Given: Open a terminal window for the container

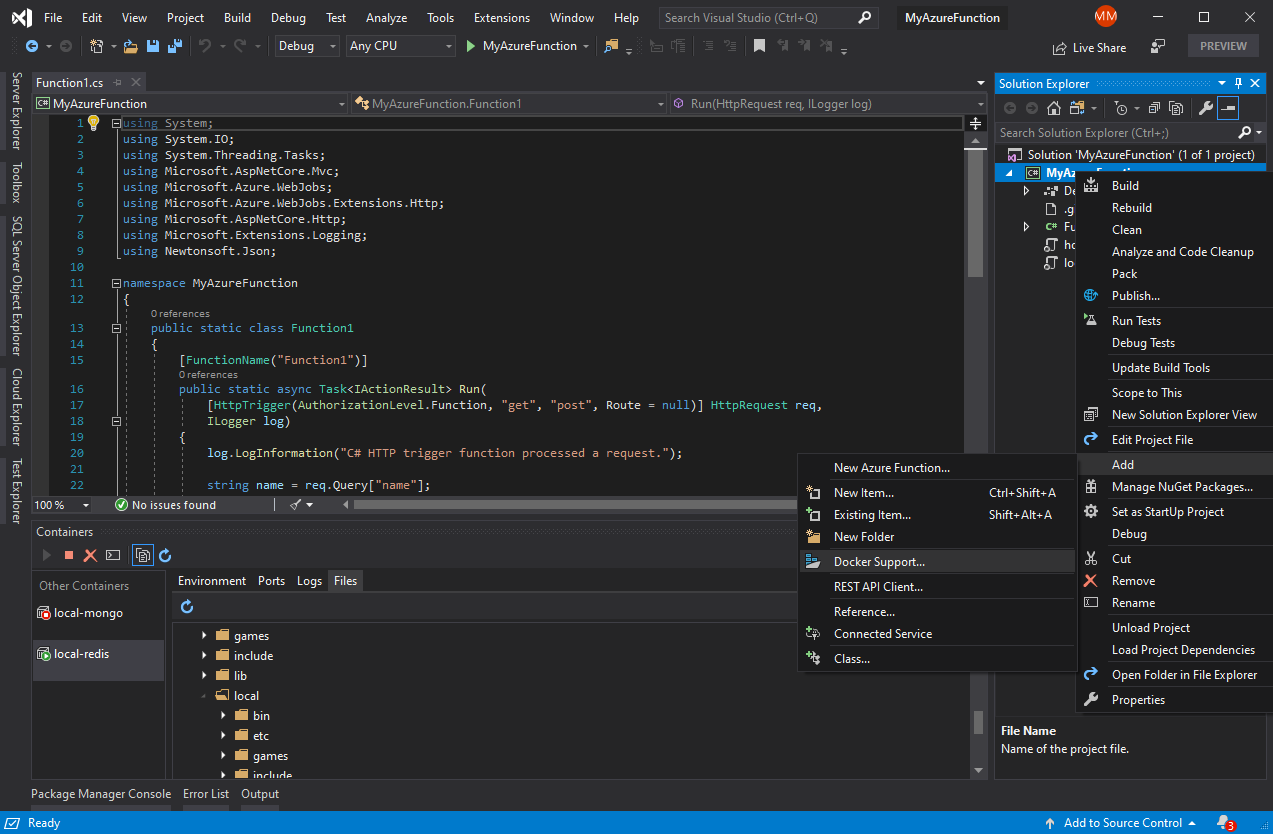Looking at the screenshot, I should [x=111, y=554].
